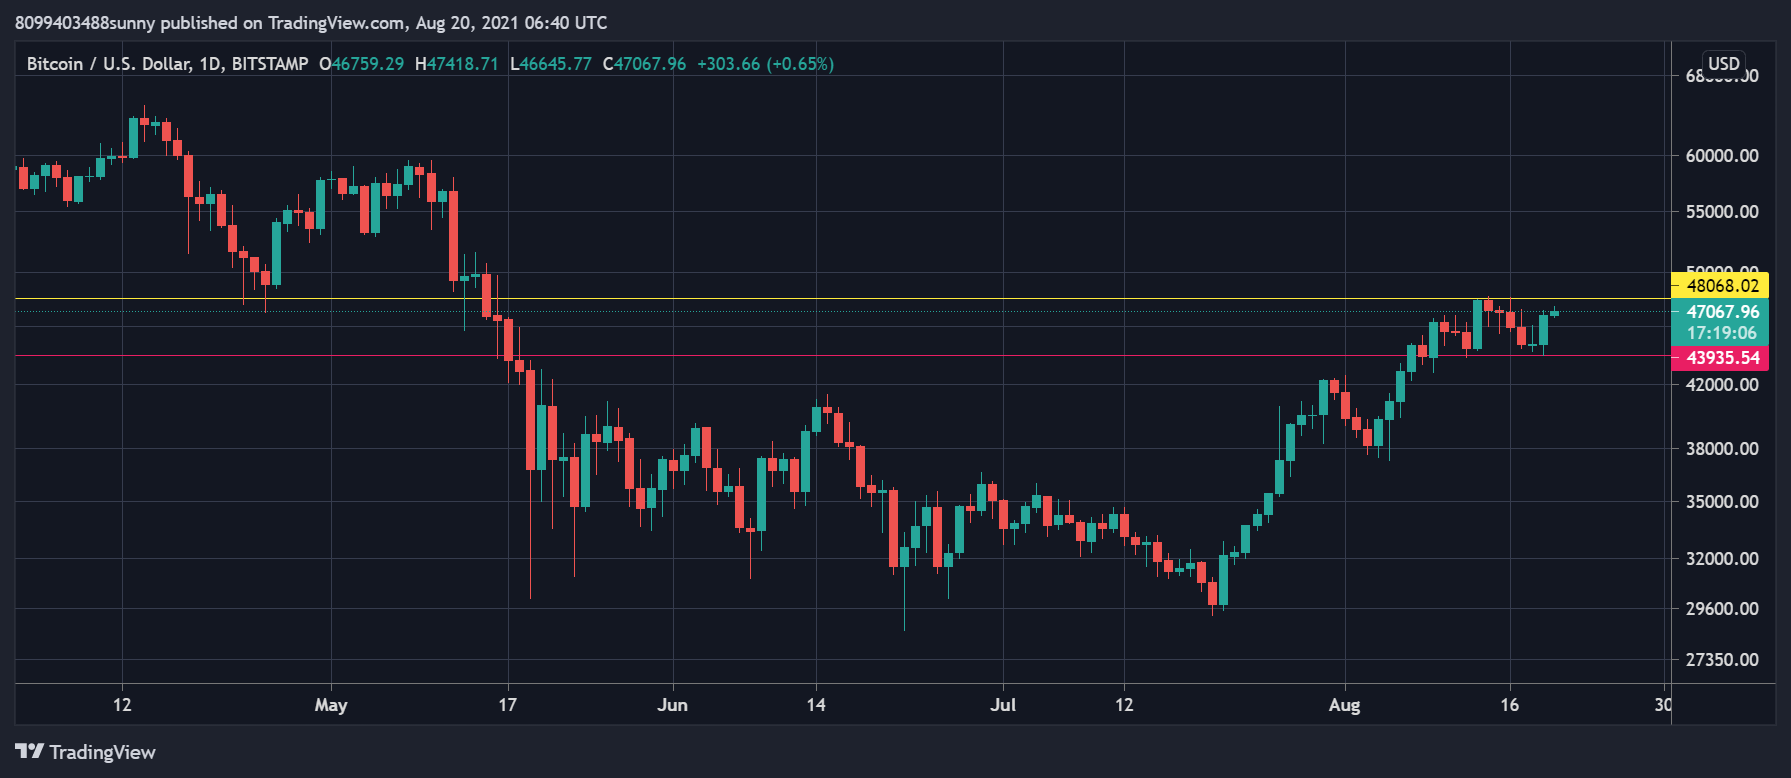Click the 38000.00 price axis label
The height and width of the screenshot is (778, 1791).
click(1722, 449)
